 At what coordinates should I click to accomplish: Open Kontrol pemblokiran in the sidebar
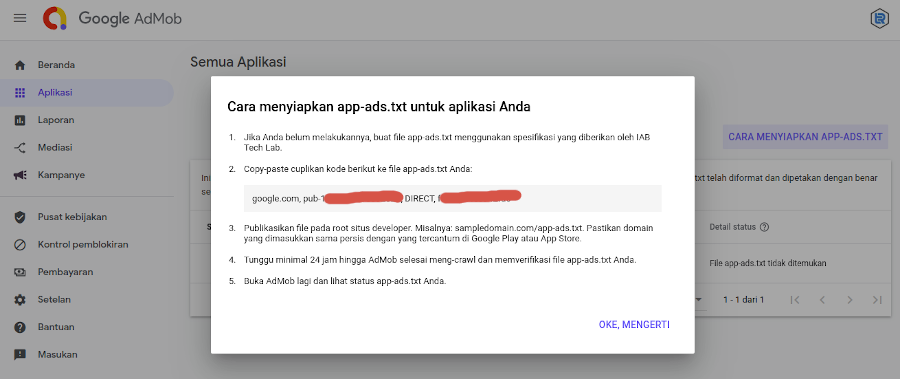coord(87,245)
